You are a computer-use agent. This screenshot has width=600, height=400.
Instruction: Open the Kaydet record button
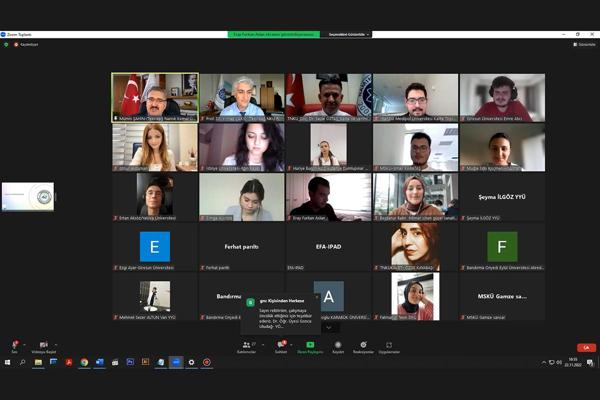[x=338, y=345]
